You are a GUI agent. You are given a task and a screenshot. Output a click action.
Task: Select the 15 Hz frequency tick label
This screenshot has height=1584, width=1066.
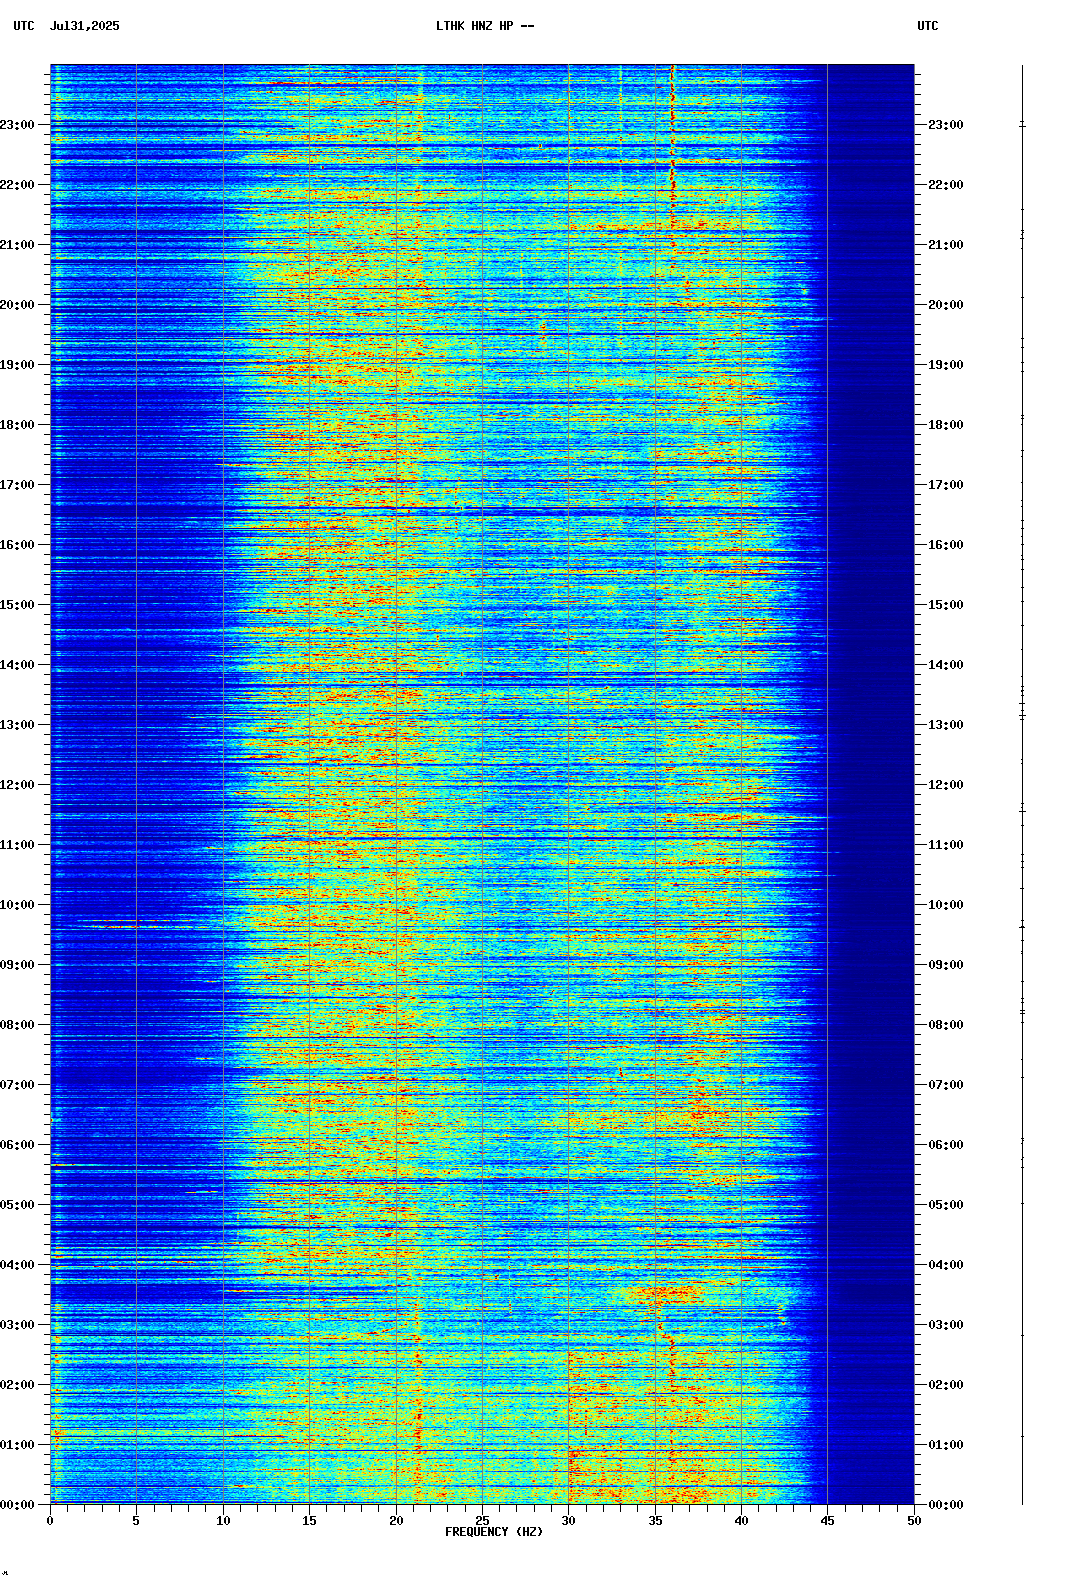309,1521
